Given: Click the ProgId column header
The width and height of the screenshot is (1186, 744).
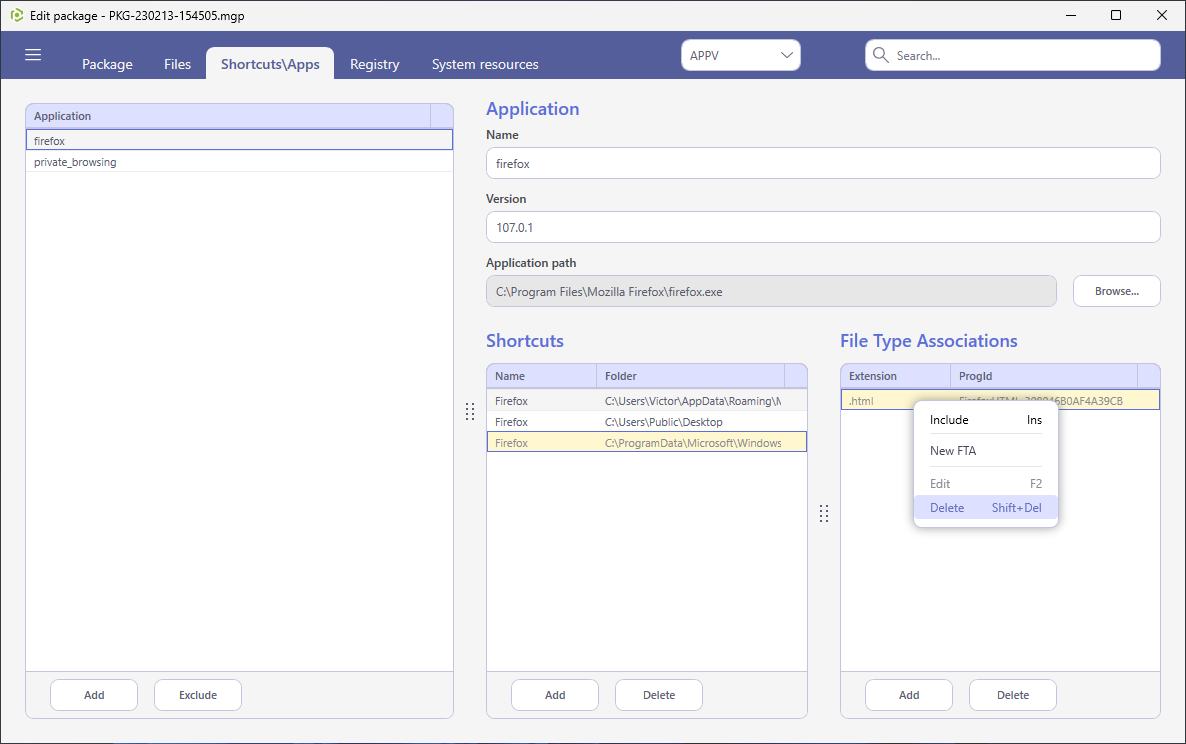Looking at the screenshot, I should click(1044, 376).
